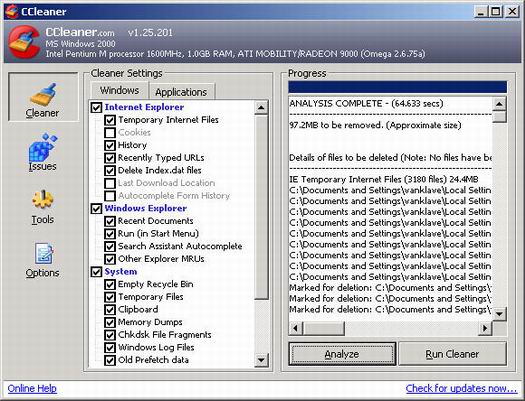
Task: Enable the Cookies checkbox
Action: (110, 133)
